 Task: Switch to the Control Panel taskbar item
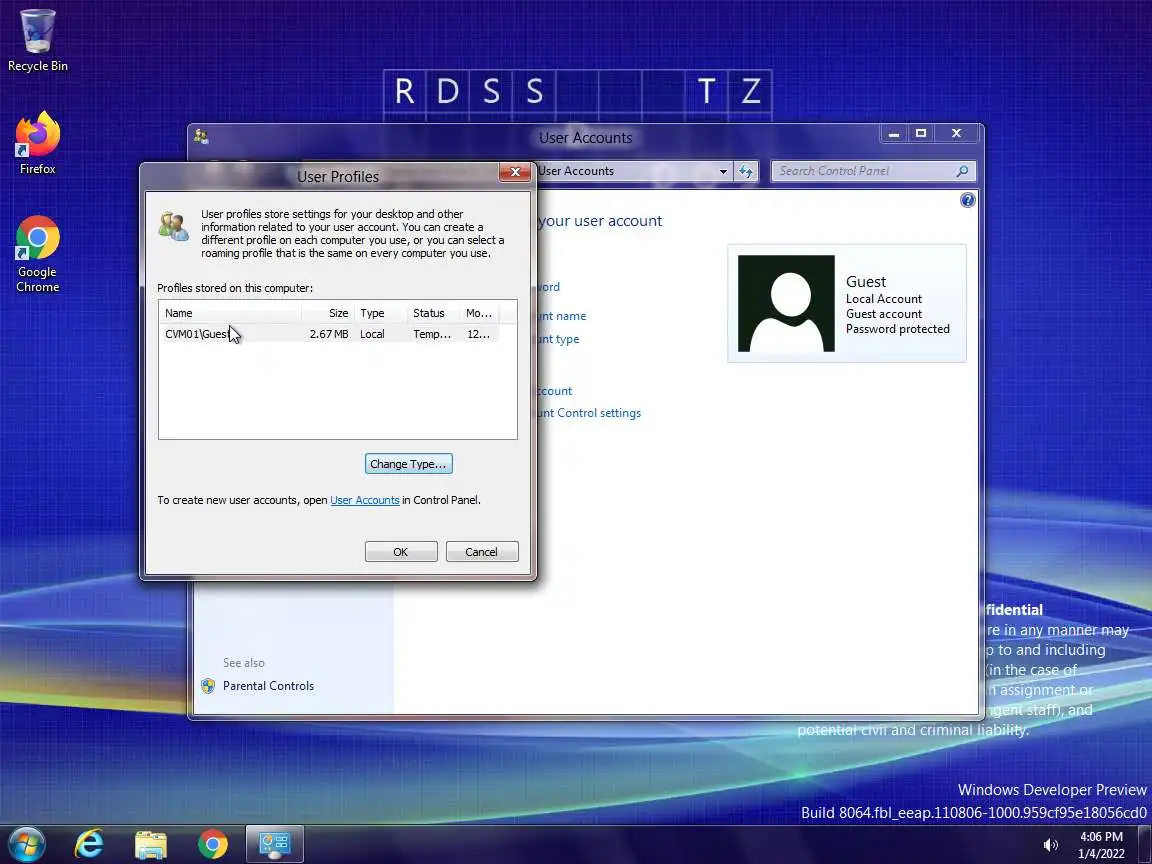pyautogui.click(x=274, y=844)
